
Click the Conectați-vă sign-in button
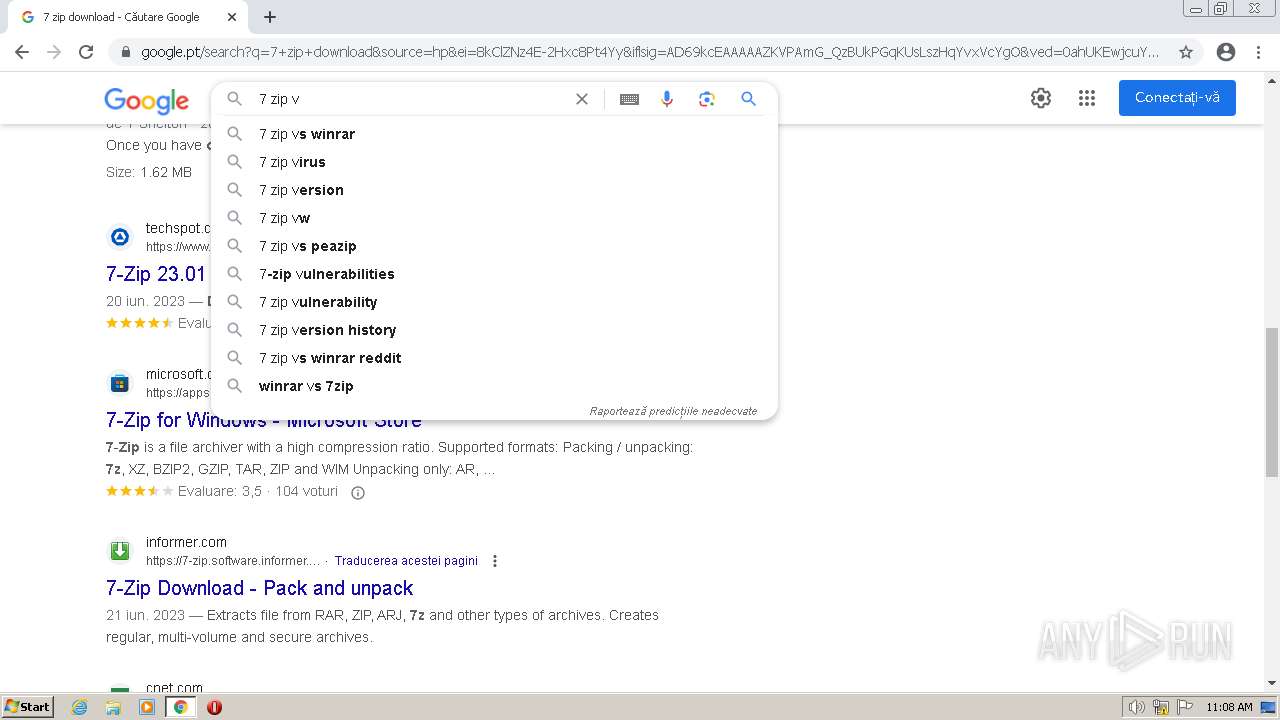pos(1177,98)
